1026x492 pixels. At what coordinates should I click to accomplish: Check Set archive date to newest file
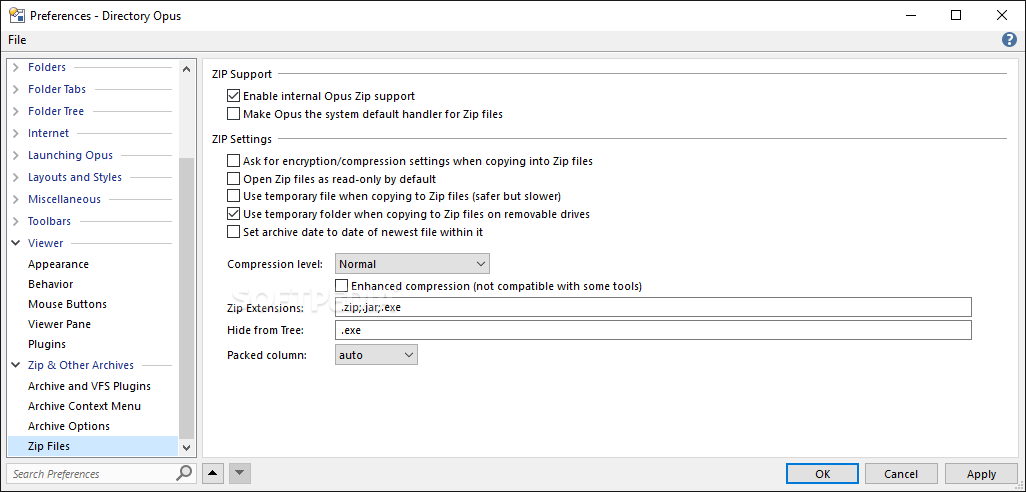click(233, 232)
